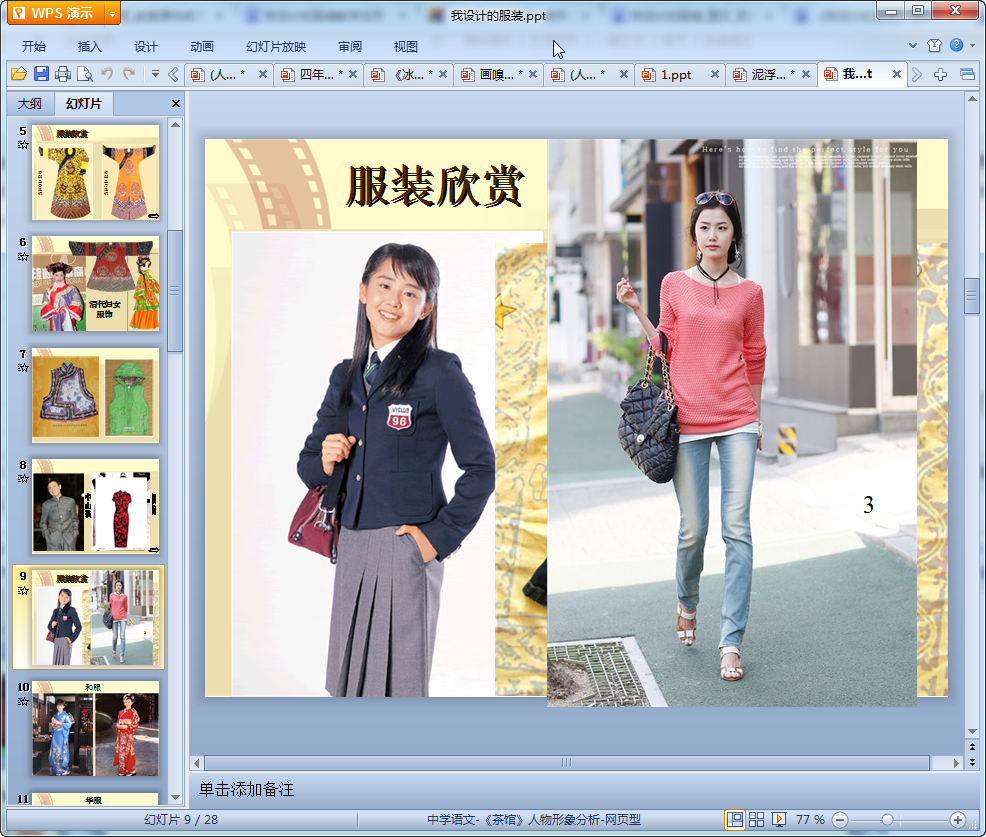The image size is (986, 837).
Task: Save the presentation using the floppy disk icon
Action: 42,74
